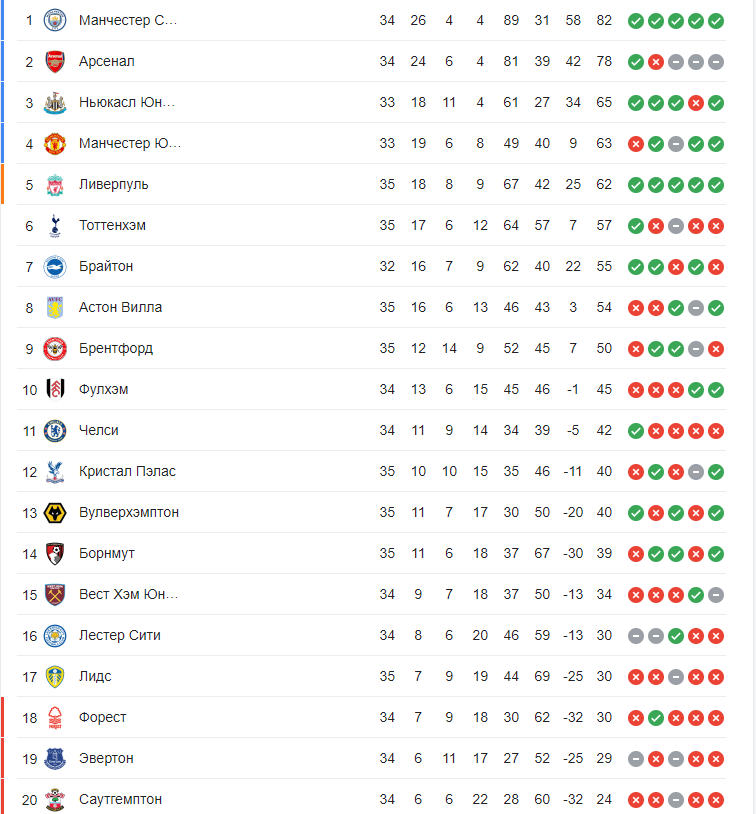Click the Manchester City club crest

(55, 21)
